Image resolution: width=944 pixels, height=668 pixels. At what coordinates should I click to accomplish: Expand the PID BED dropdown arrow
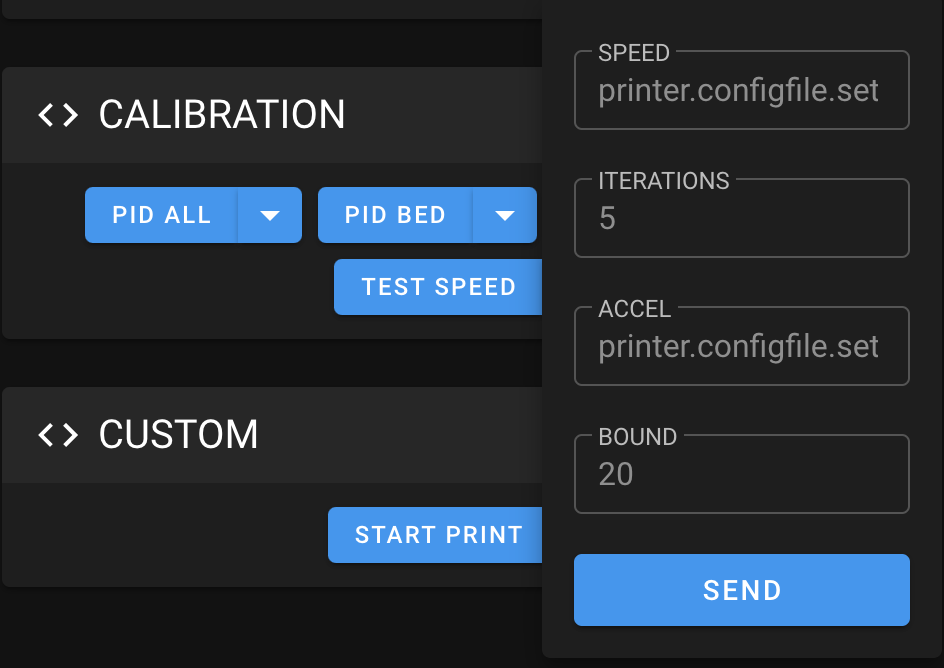tap(505, 215)
